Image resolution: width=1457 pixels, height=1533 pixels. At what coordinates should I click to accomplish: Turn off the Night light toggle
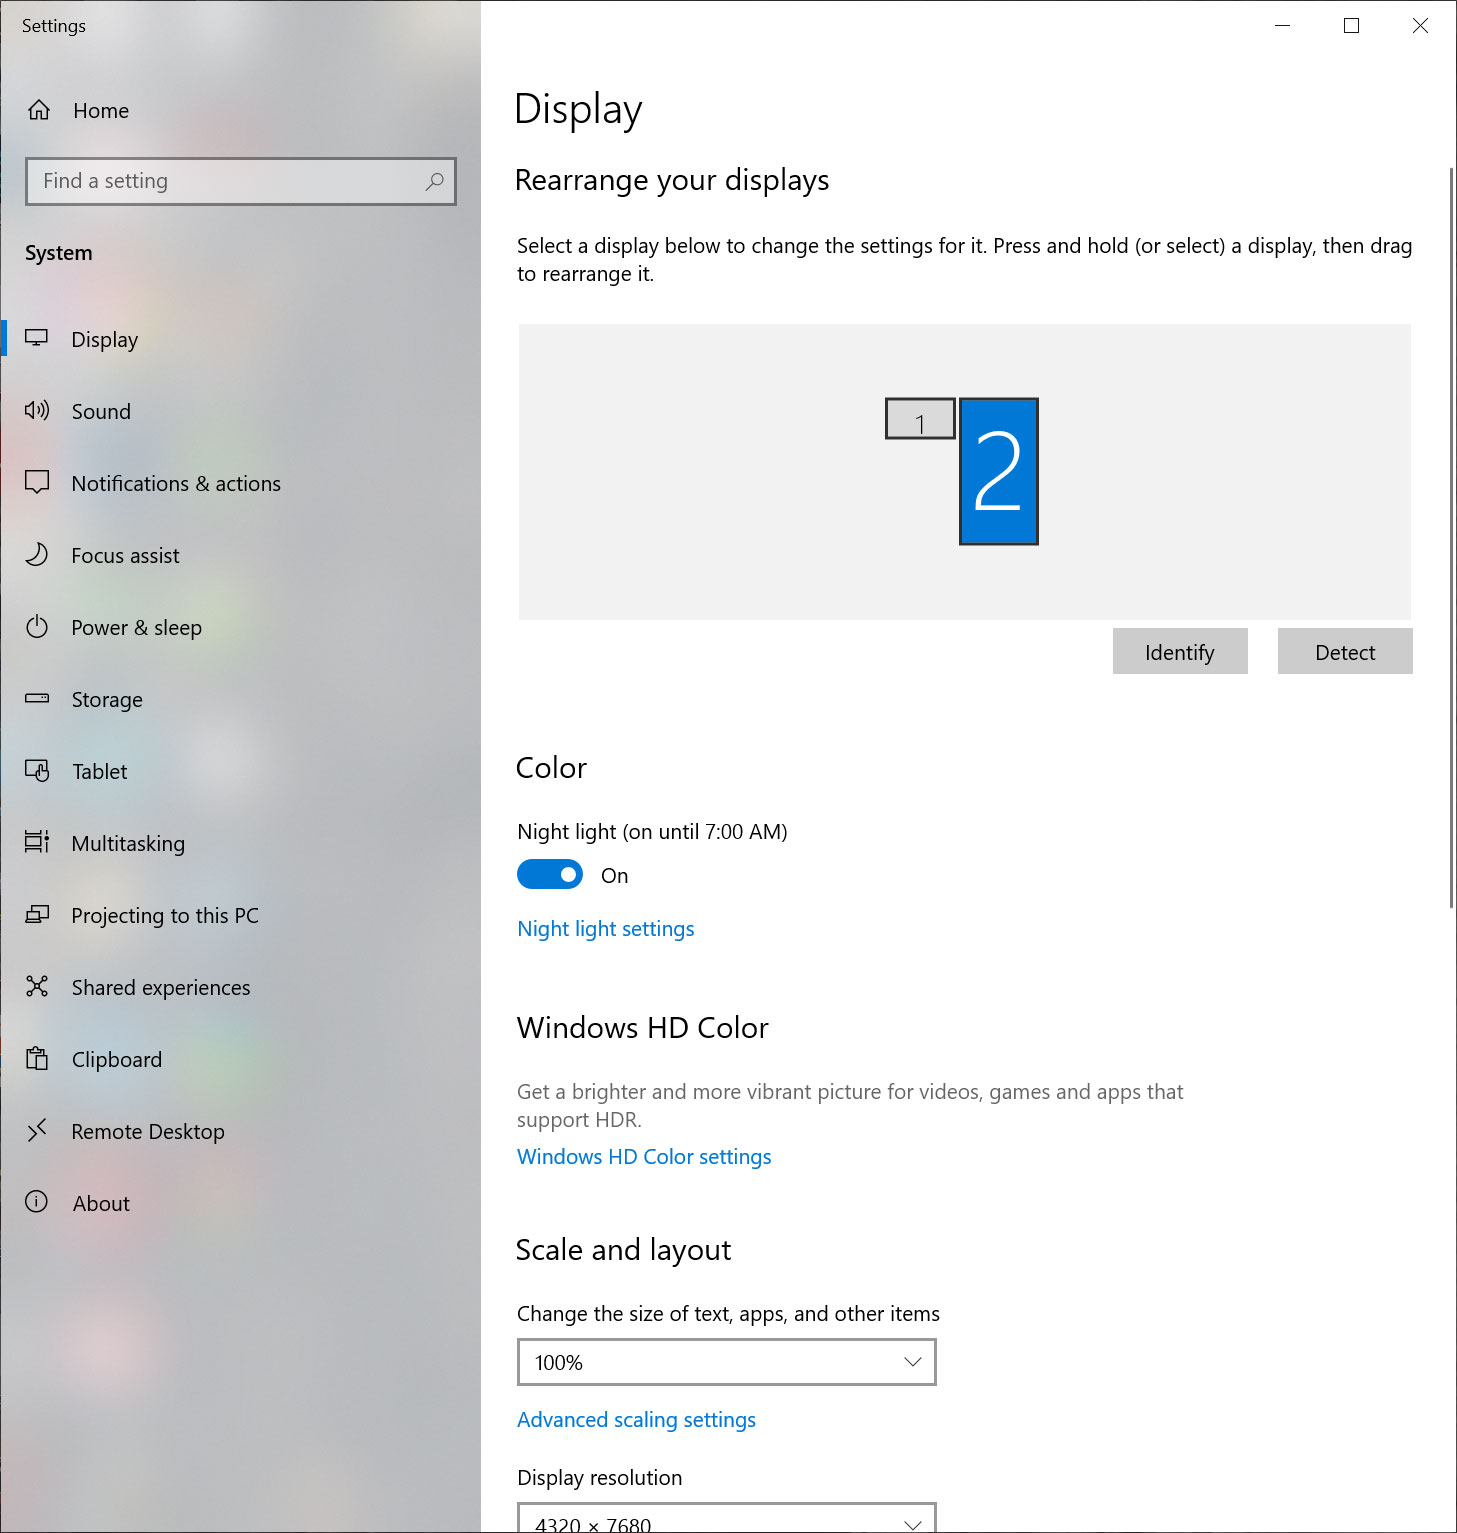tap(549, 875)
